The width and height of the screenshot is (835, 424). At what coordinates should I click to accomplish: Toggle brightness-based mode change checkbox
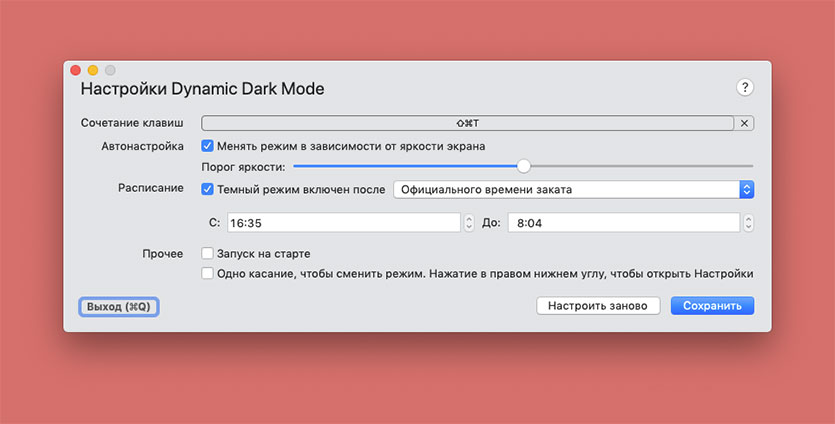[208, 146]
